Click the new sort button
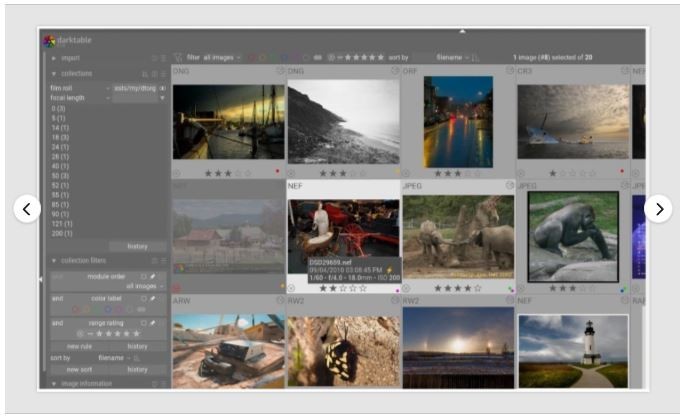The image size is (686, 417). (79, 370)
